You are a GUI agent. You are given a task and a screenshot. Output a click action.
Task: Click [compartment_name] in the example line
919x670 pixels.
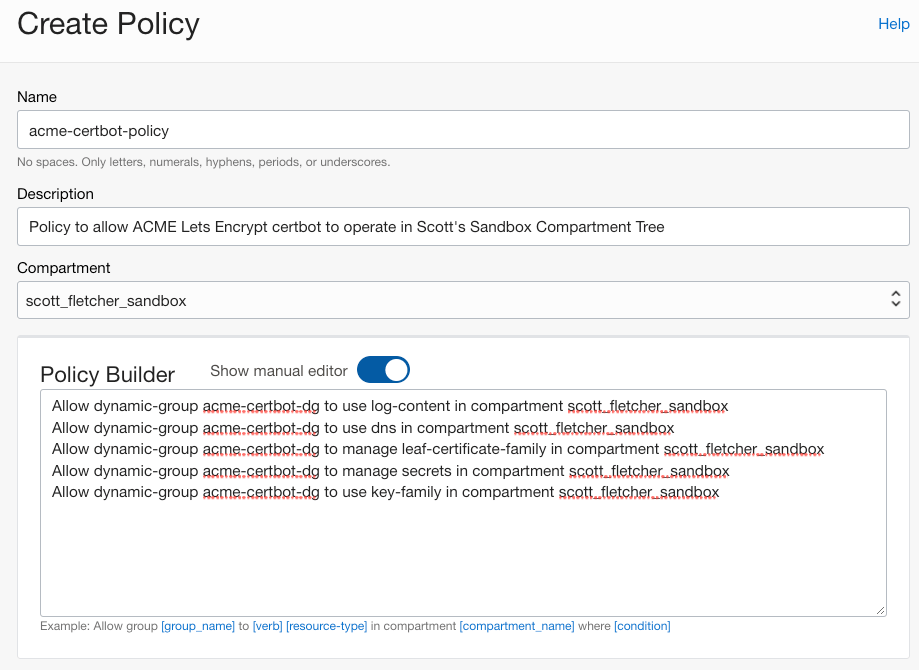(x=516, y=626)
